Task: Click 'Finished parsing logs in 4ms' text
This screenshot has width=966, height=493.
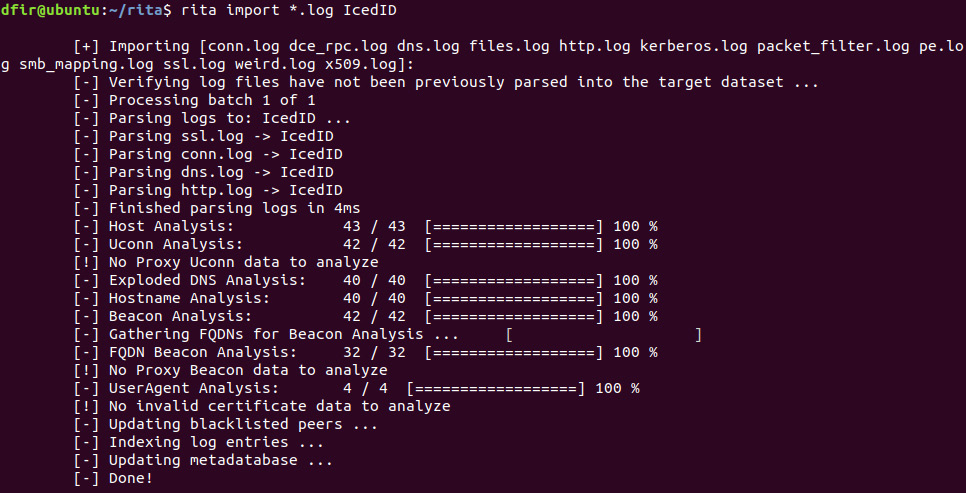Action: (234, 208)
